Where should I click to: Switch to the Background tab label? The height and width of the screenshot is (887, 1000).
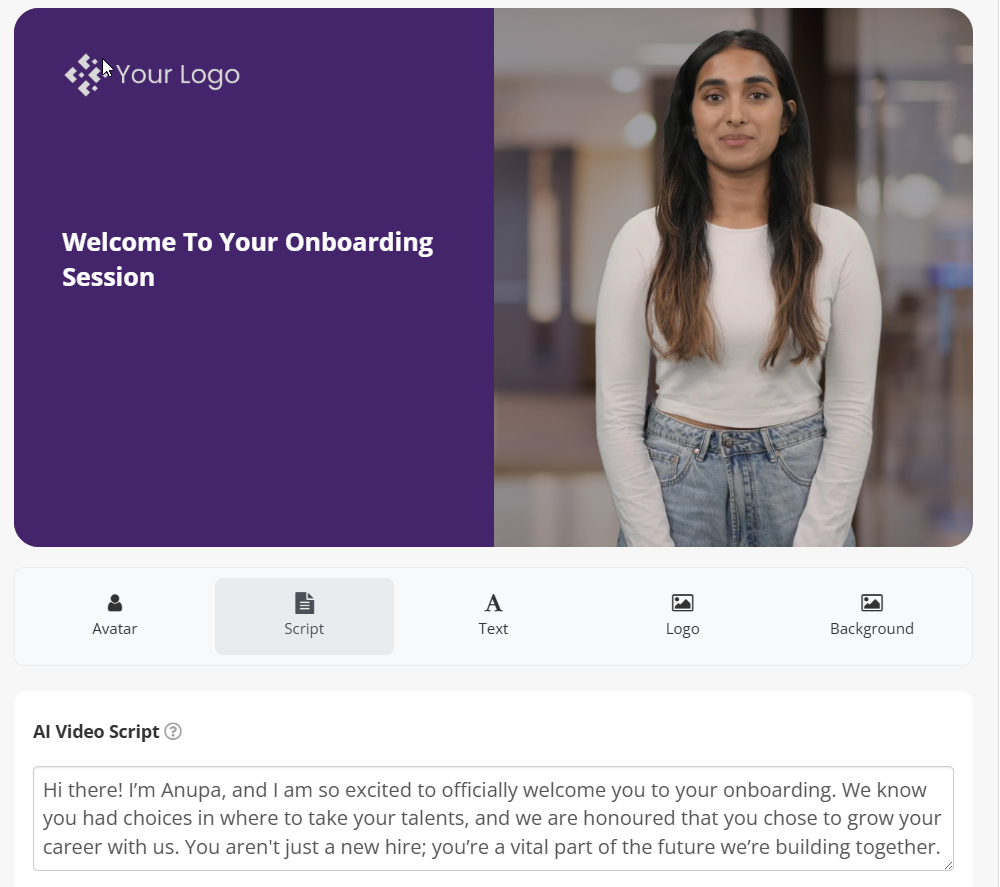pyautogui.click(x=872, y=629)
